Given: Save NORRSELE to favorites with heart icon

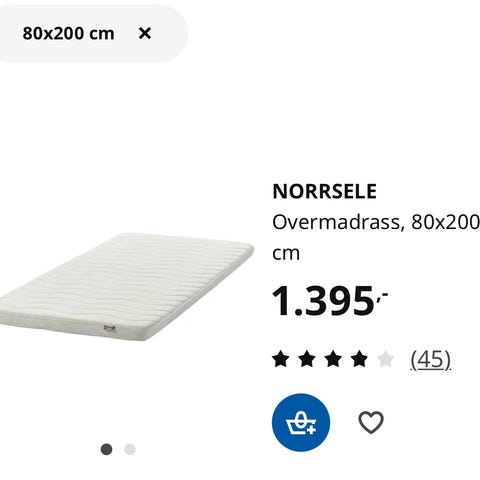Looking at the screenshot, I should (x=371, y=422).
